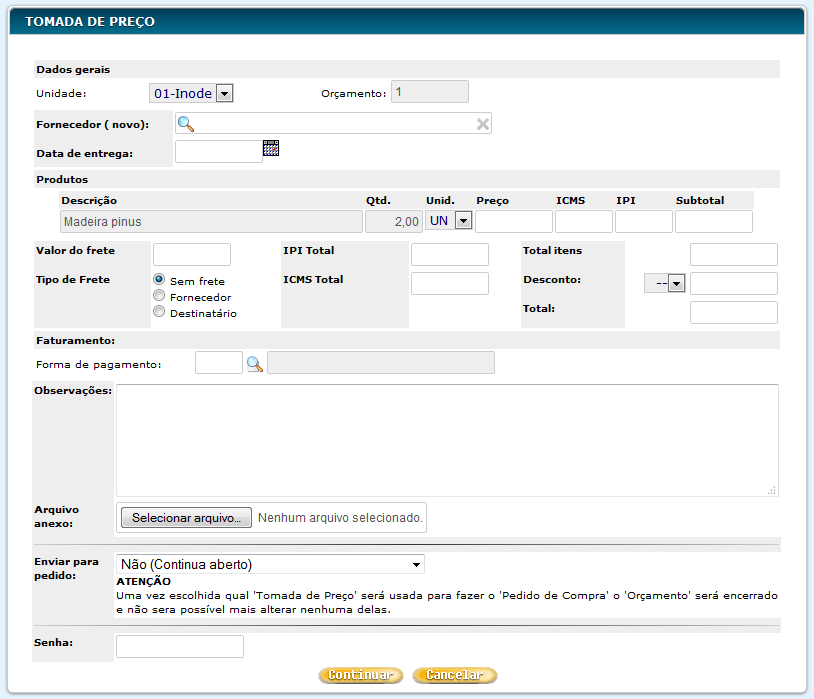Click the product Preço input field
Viewport: 814px width, 699px height.
(x=513, y=221)
